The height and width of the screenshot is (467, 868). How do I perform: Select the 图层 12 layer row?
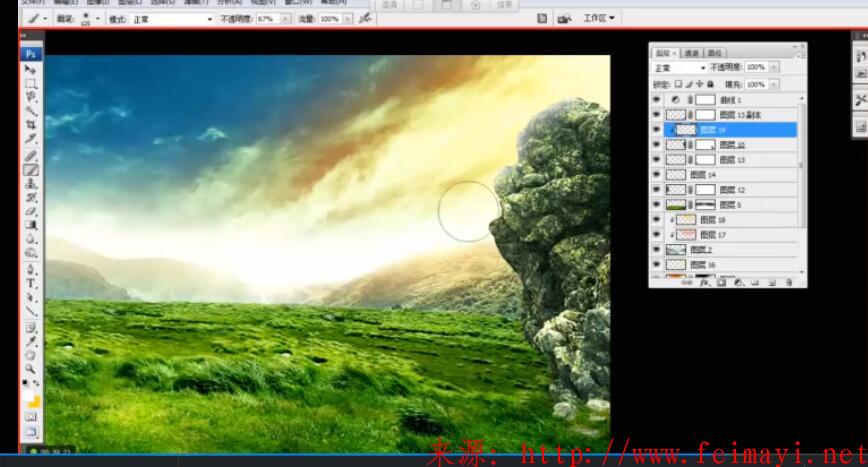(x=740, y=189)
